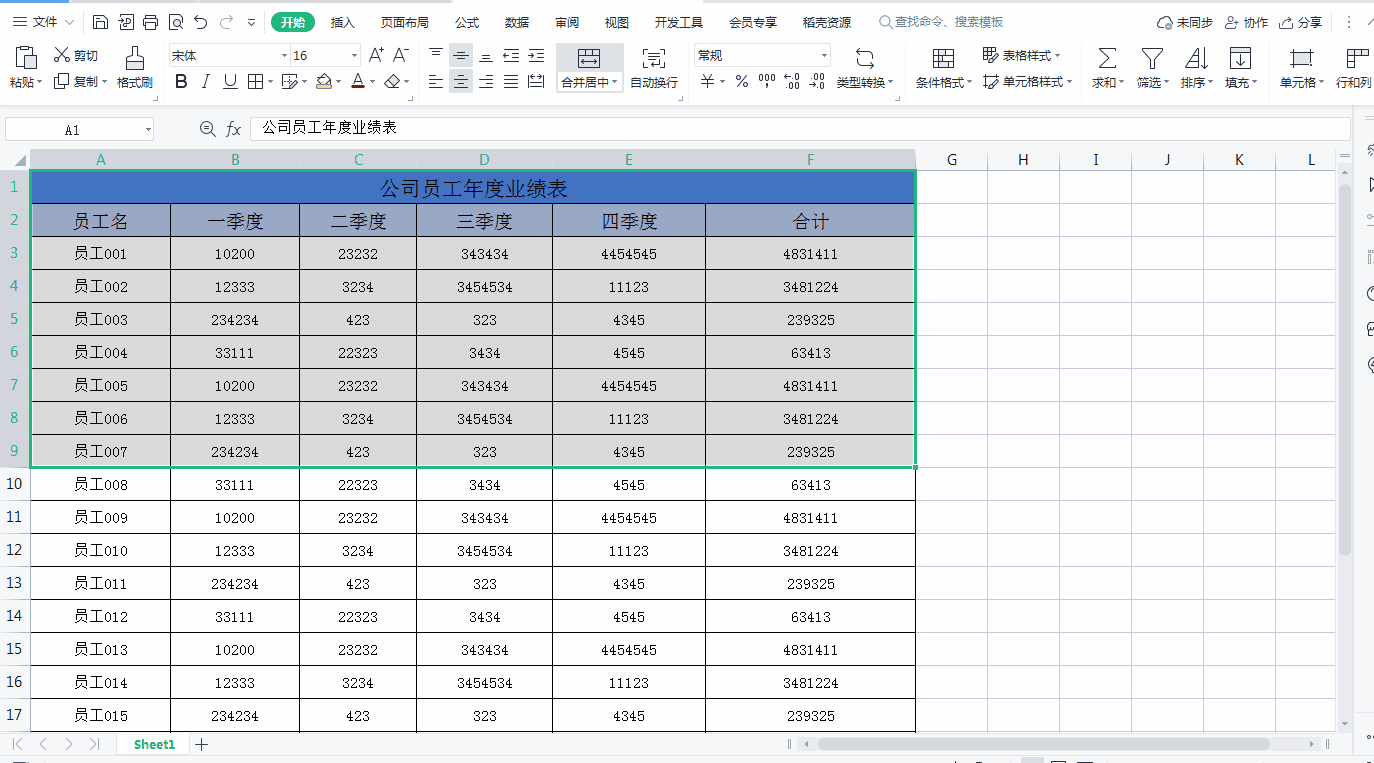Click the 分享 (Share) button
Image resolution: width=1374 pixels, height=763 pixels.
point(1301,22)
